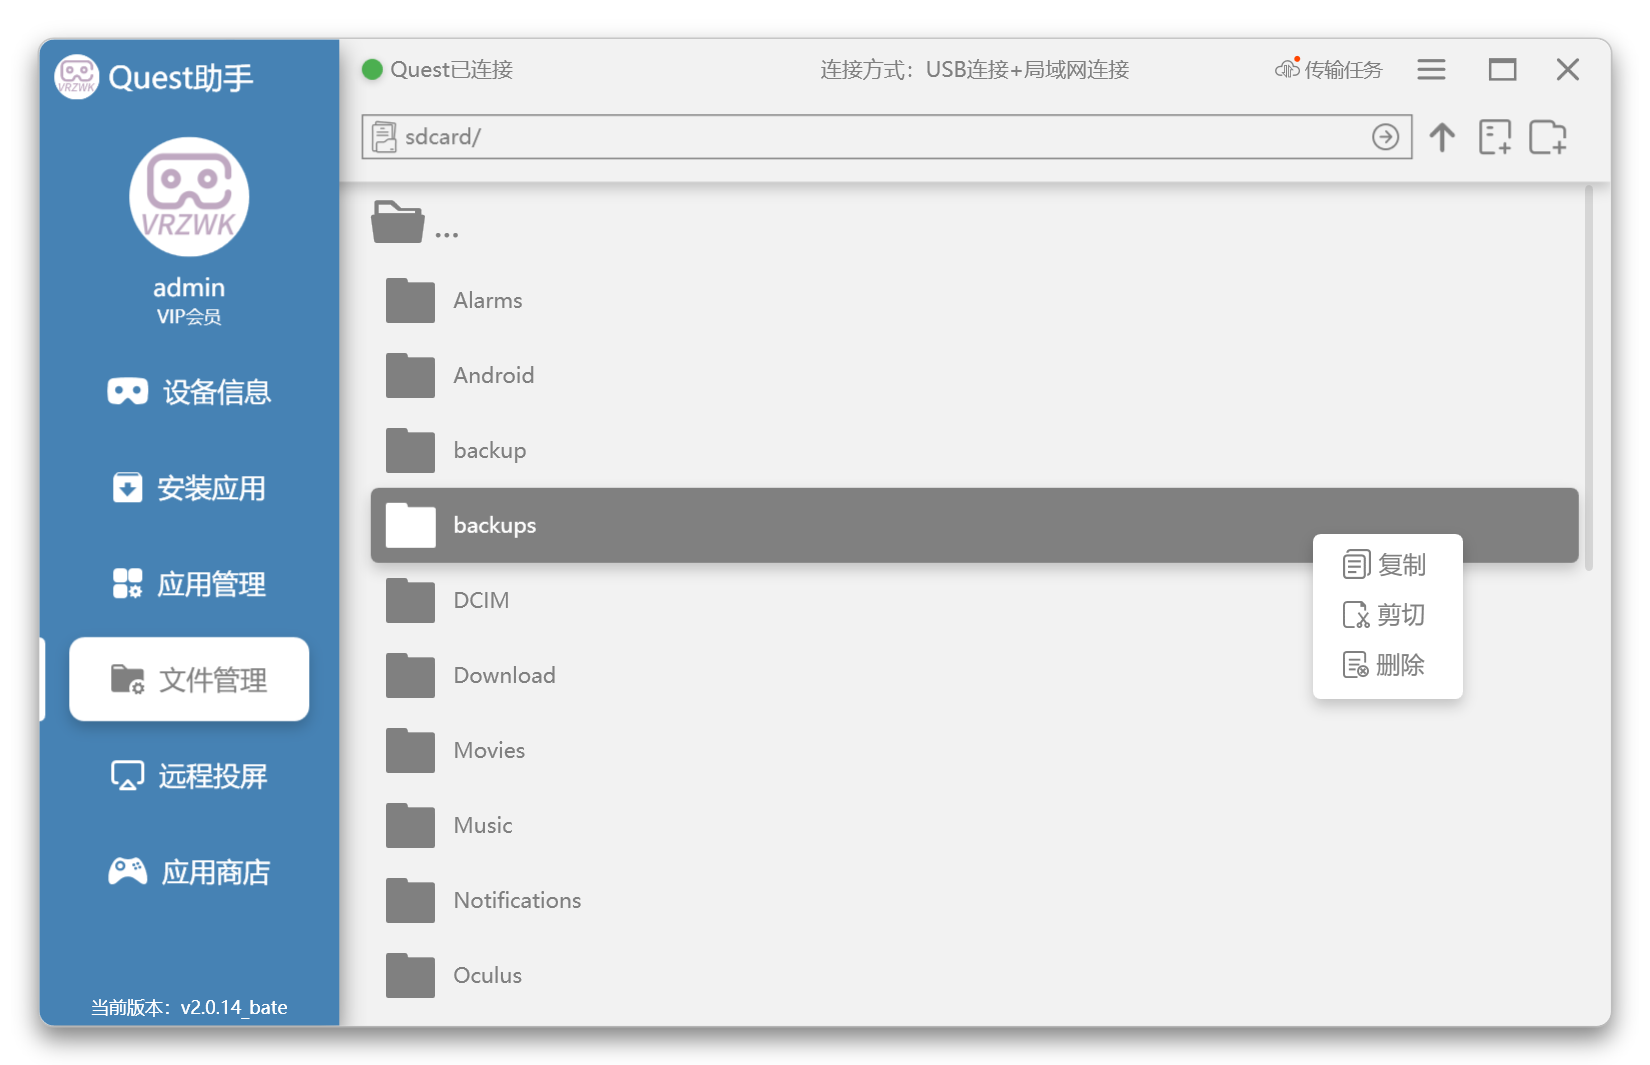Open the transfer tasks panel

[x=1329, y=70]
